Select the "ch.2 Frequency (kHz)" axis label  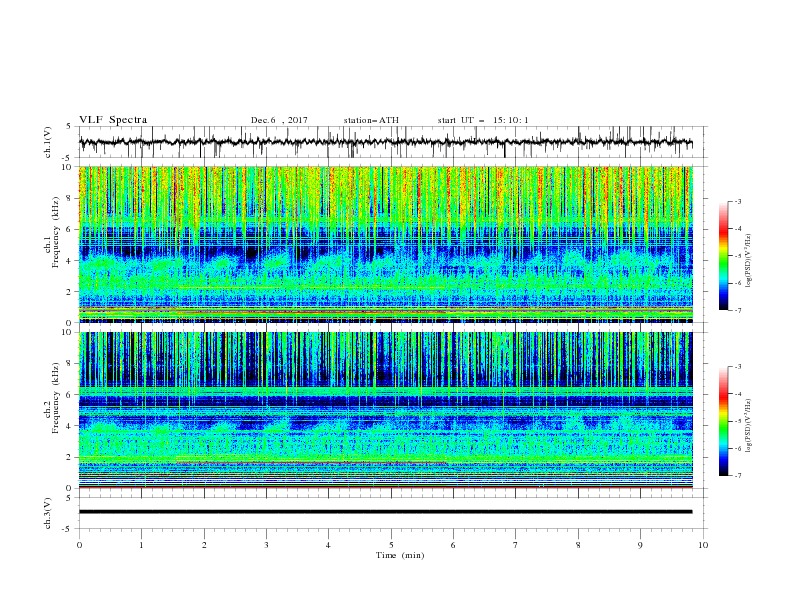(52, 411)
